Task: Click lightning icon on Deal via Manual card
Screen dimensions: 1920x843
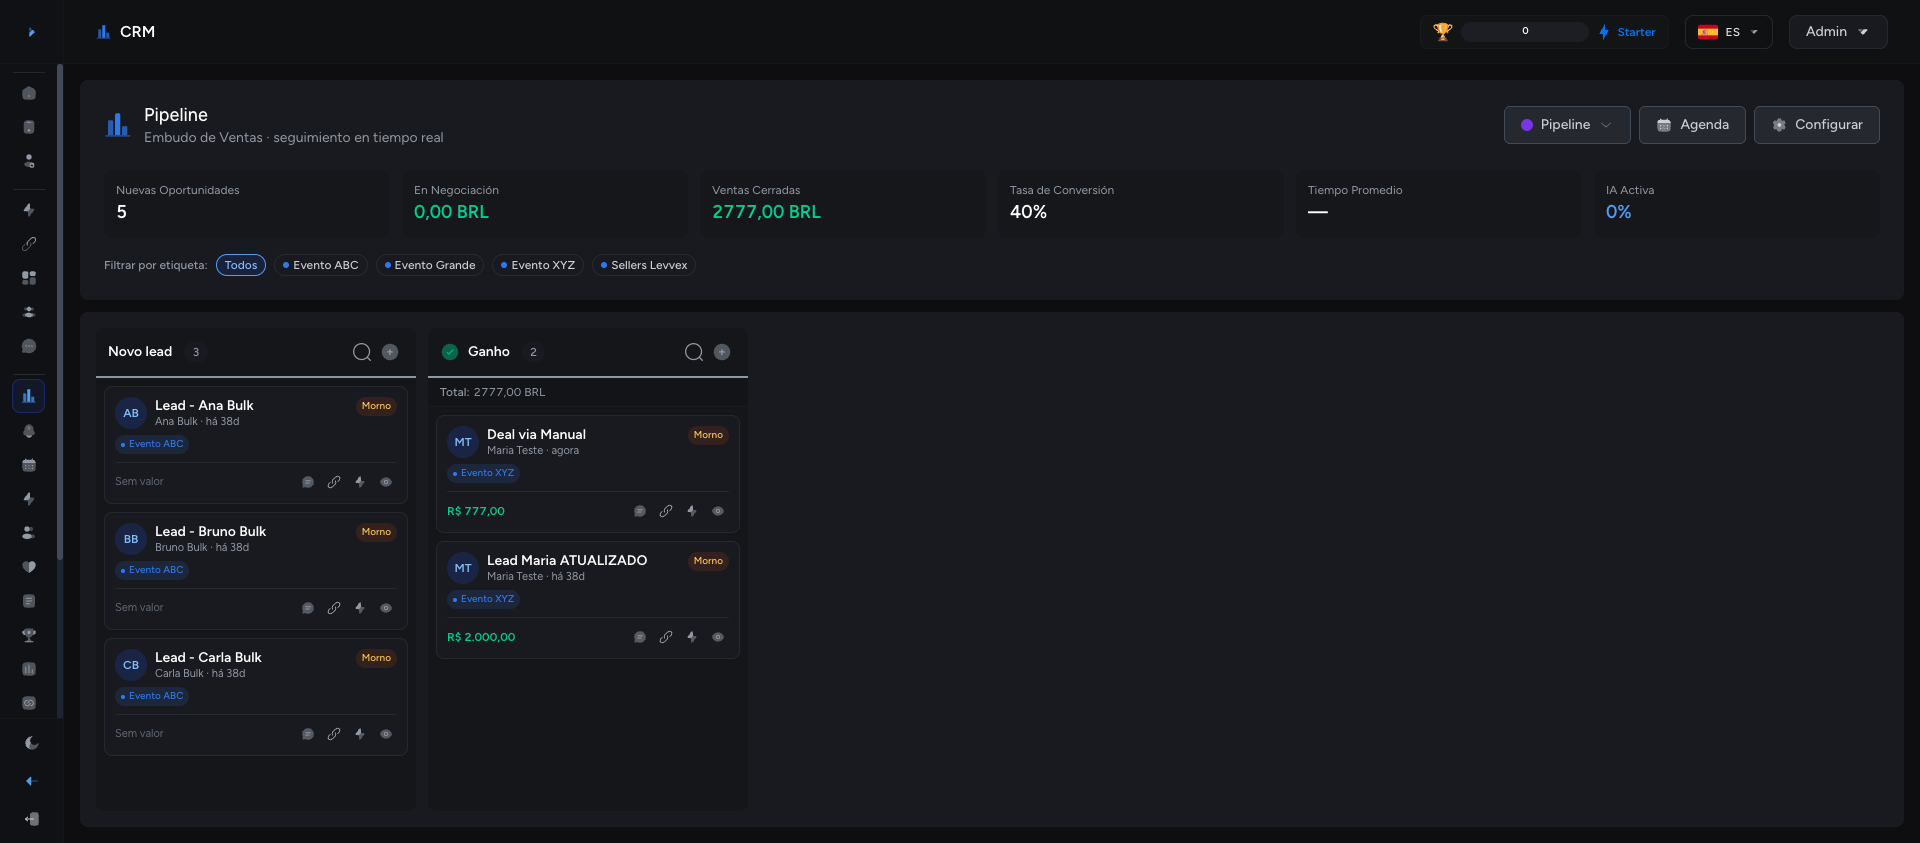Action: (x=692, y=511)
